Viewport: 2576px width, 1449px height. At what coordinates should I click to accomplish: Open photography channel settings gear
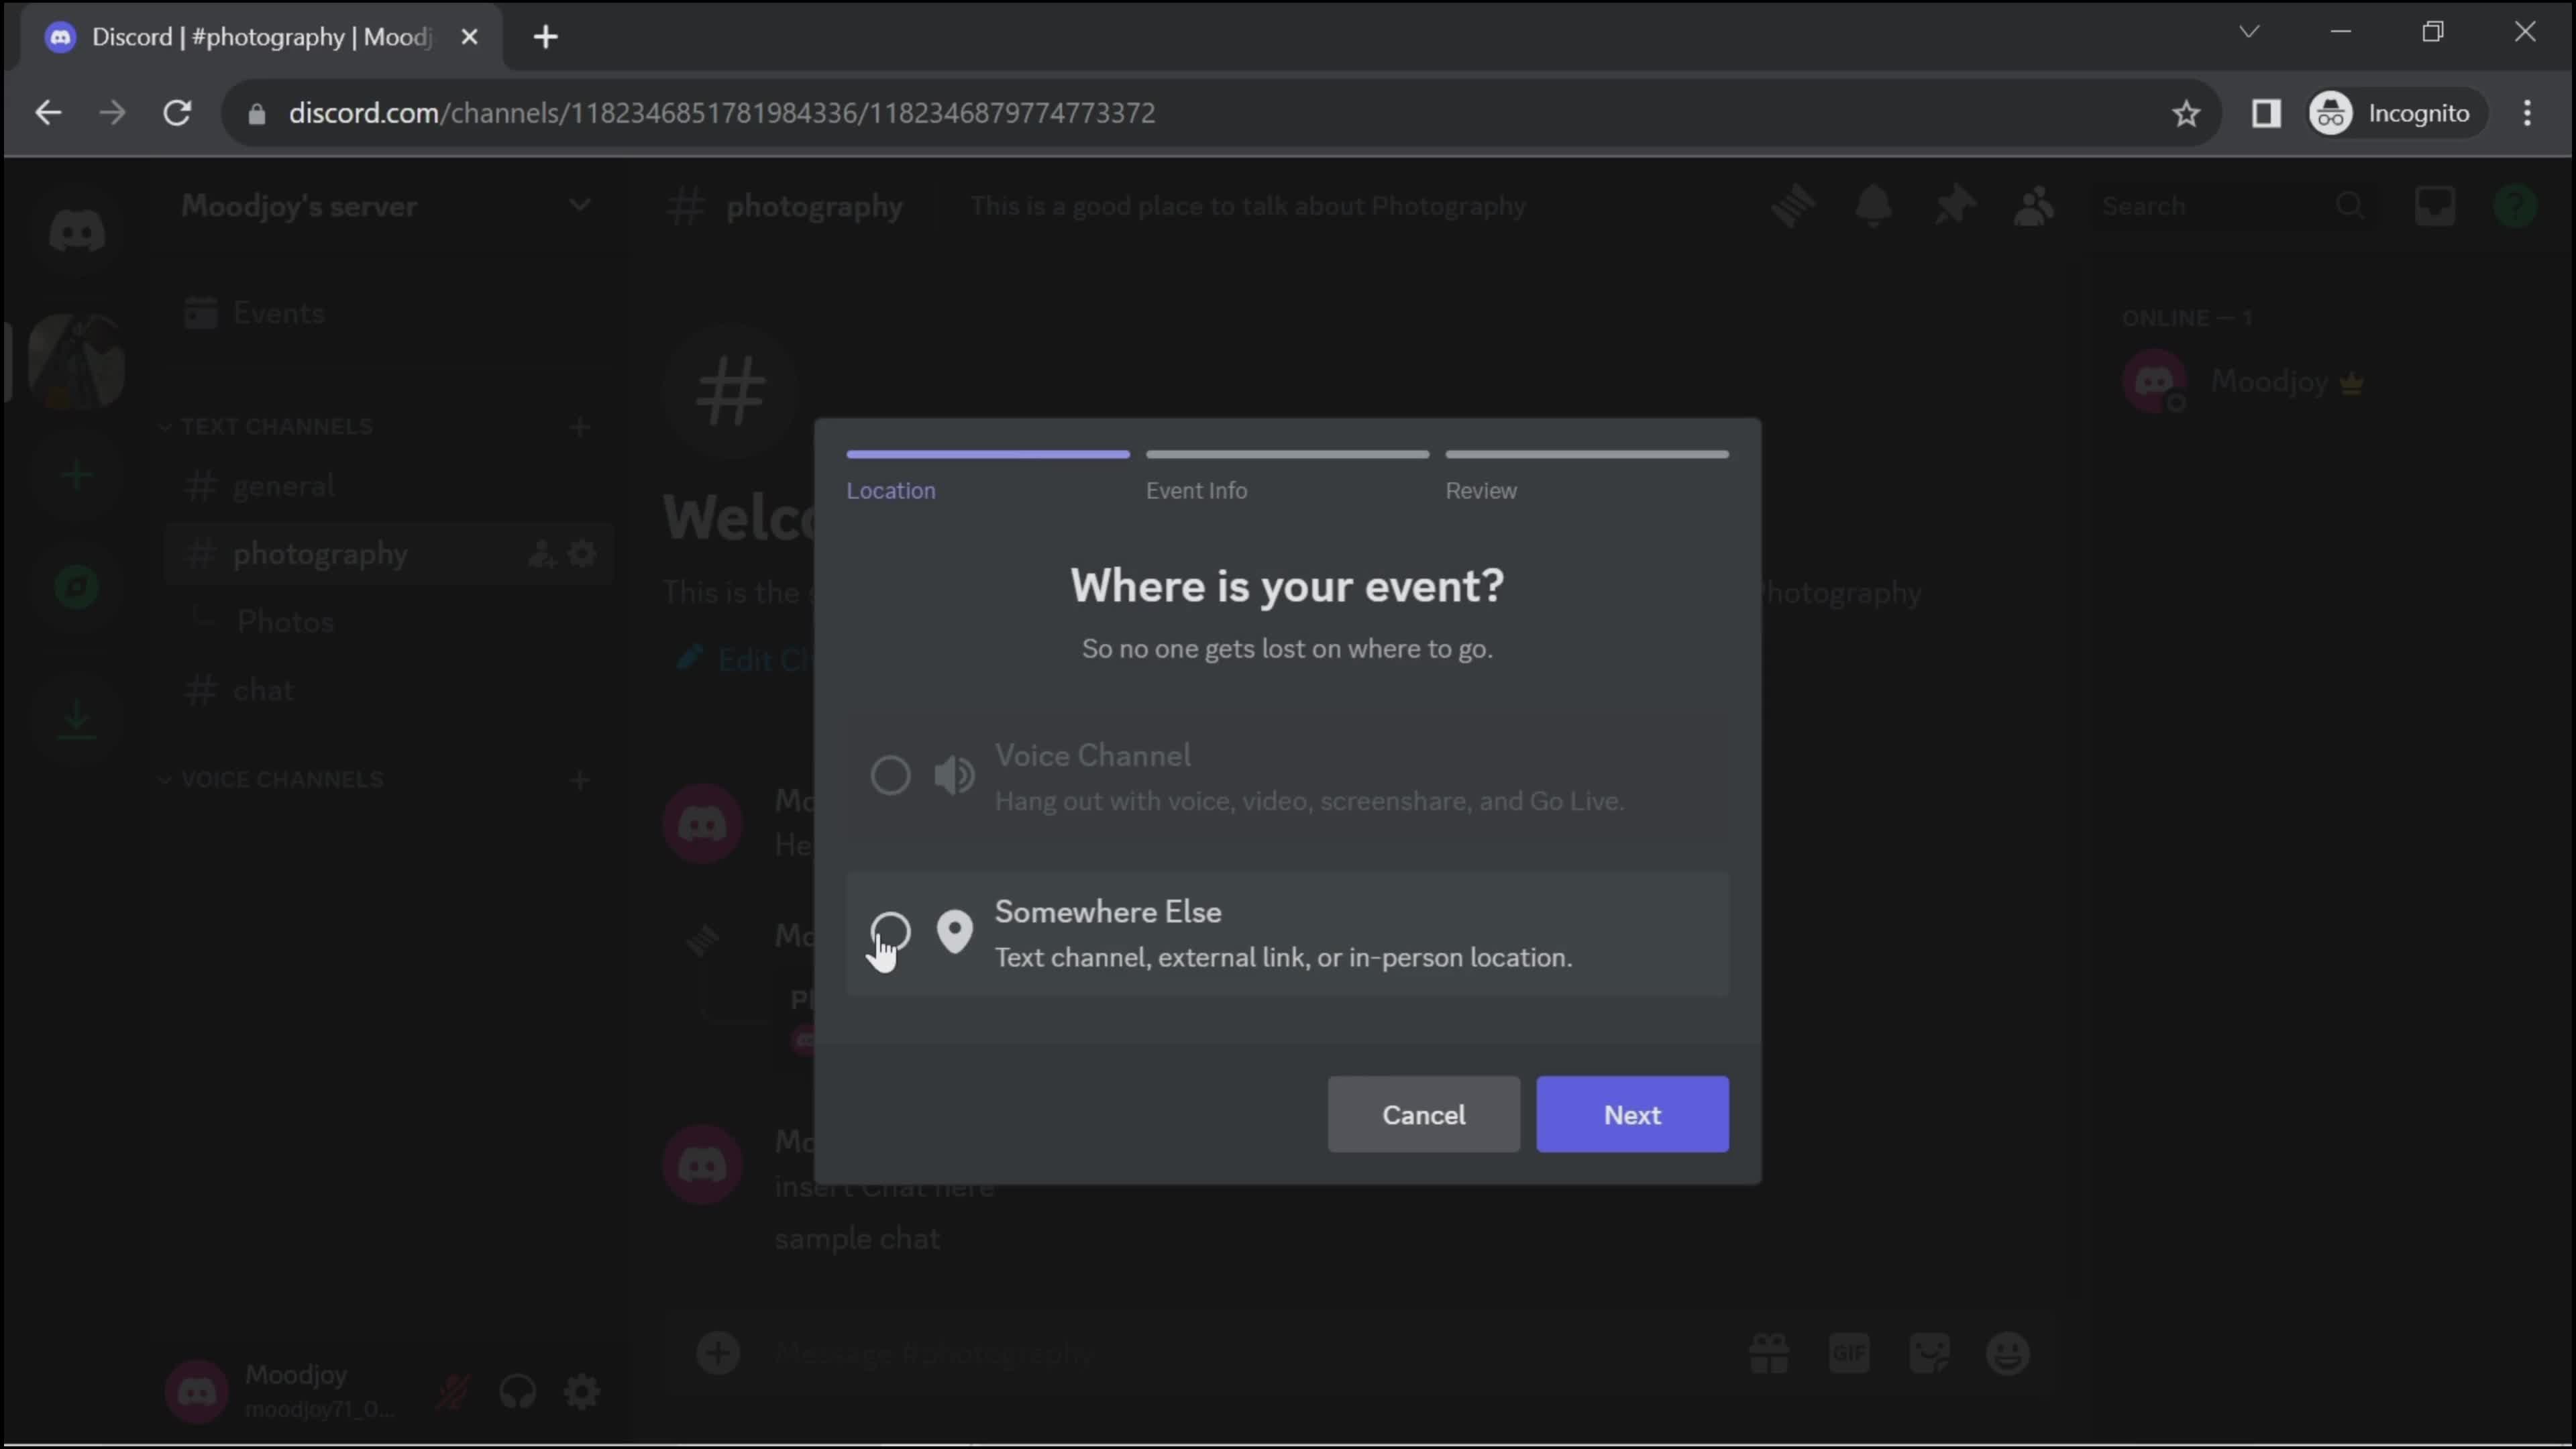point(582,554)
